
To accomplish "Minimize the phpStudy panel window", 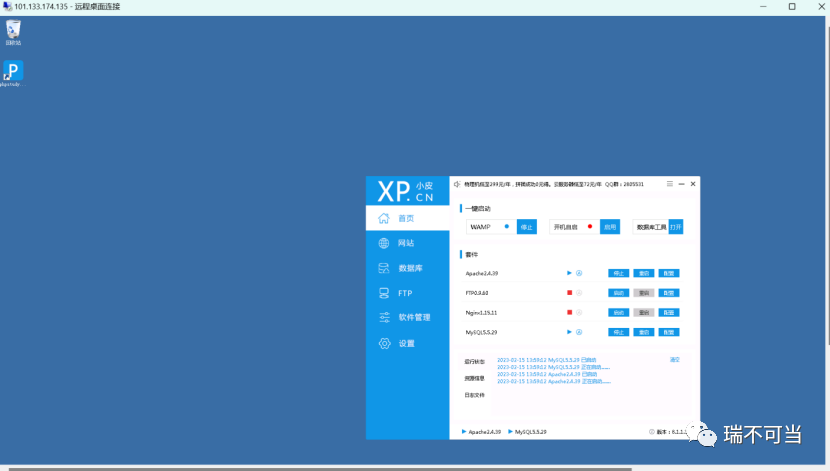I will click(681, 184).
